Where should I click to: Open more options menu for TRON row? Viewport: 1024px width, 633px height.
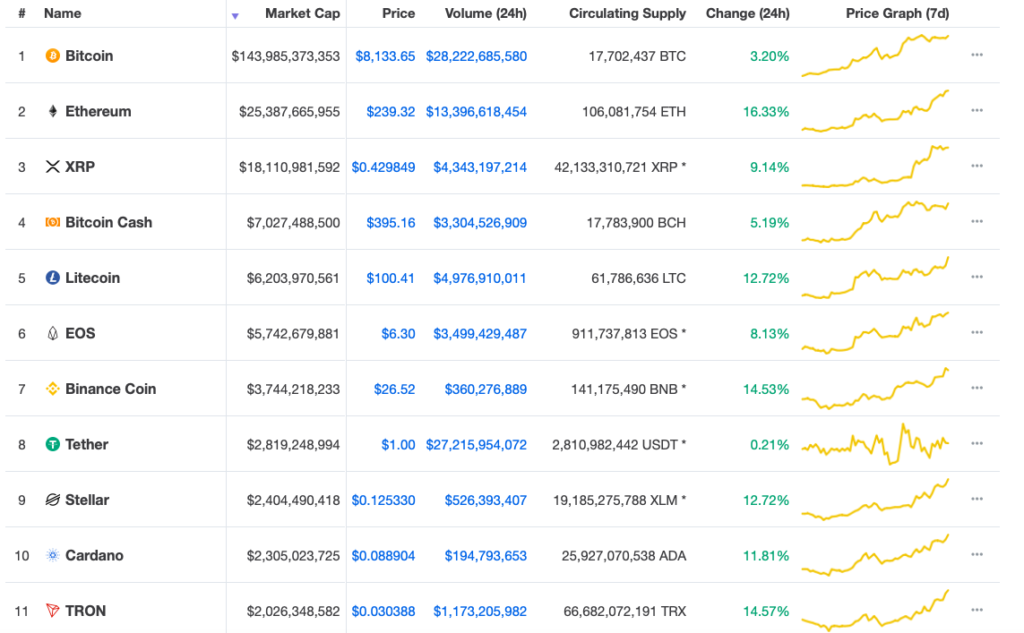click(977, 610)
